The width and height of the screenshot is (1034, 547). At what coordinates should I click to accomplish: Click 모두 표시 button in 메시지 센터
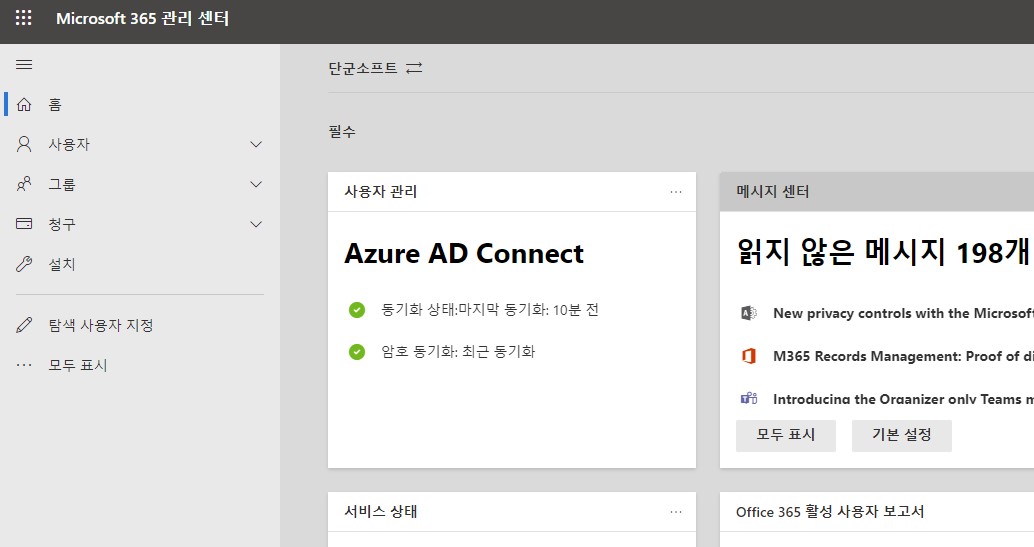pos(785,435)
